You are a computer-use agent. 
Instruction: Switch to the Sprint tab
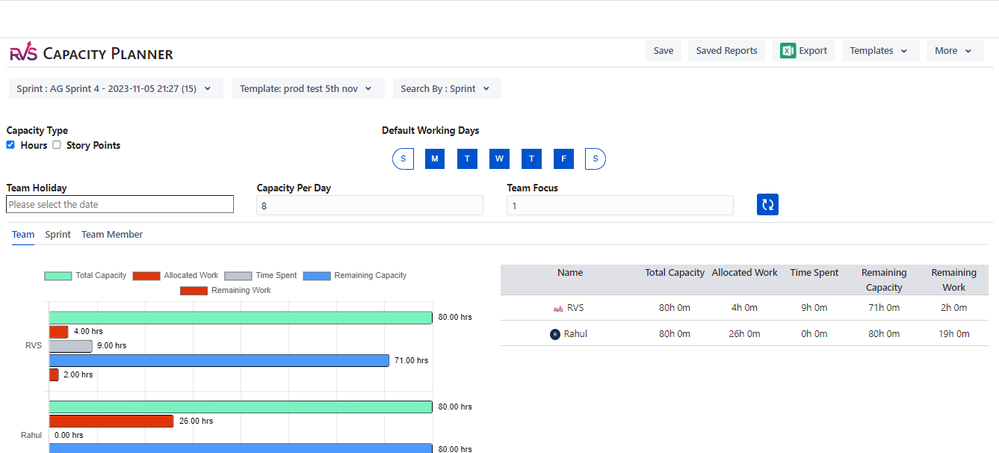click(58, 234)
